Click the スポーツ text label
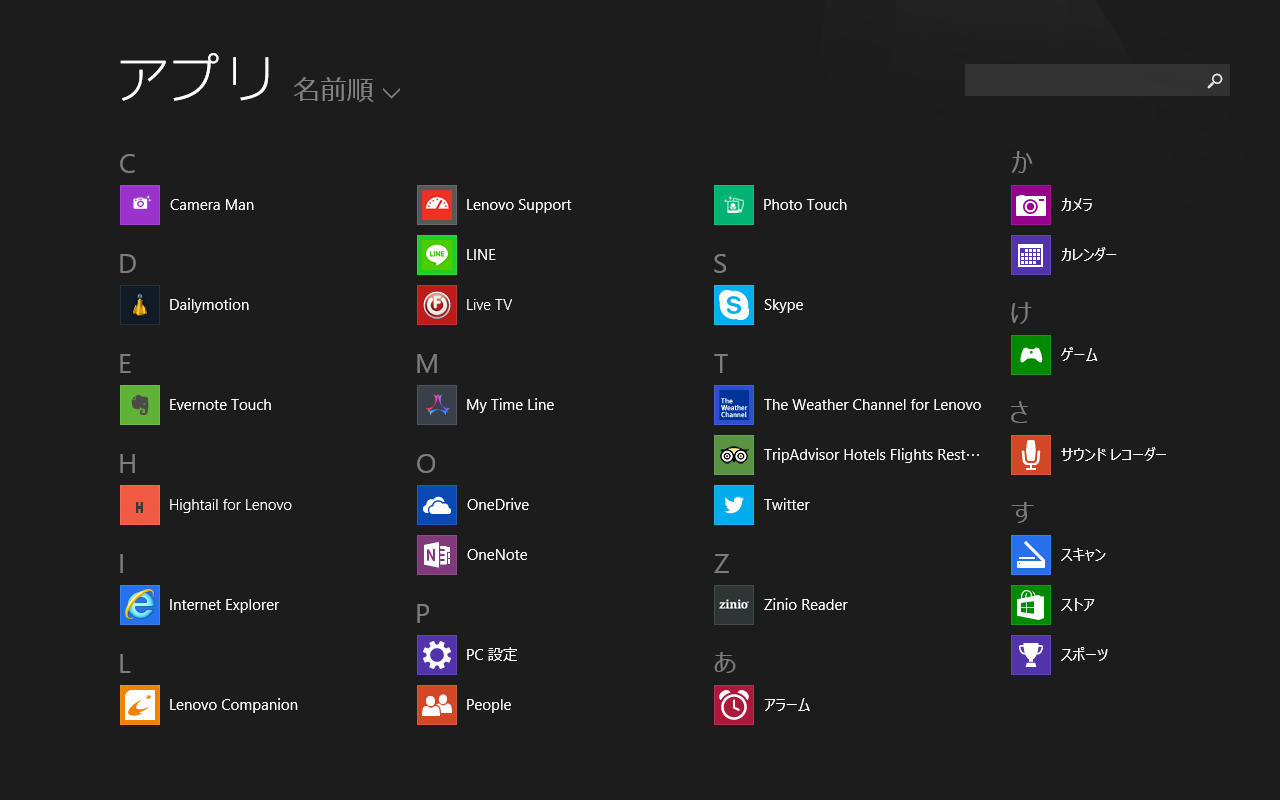Viewport: 1280px width, 800px height. (x=1085, y=655)
